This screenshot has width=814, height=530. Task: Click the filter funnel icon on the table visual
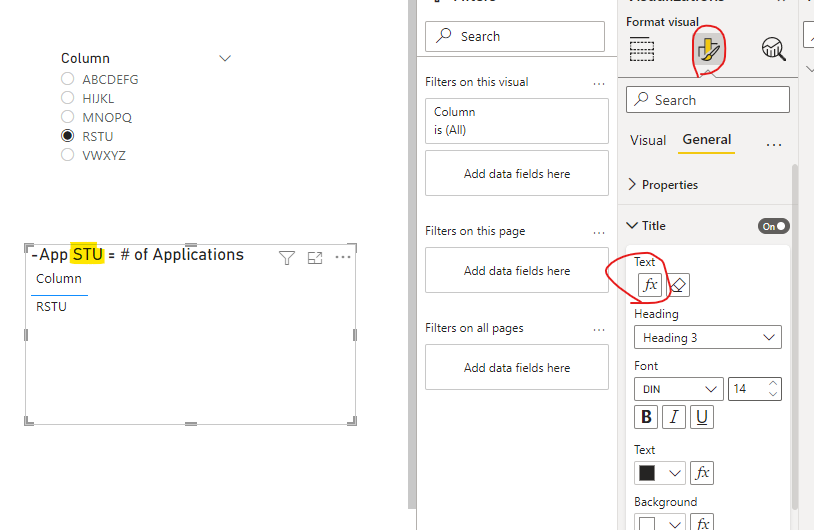[x=287, y=257]
